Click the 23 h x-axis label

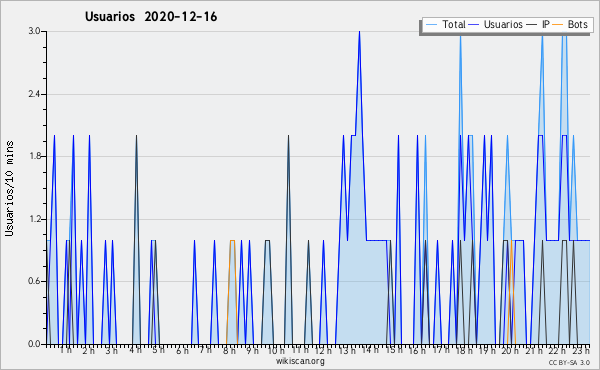point(581,350)
